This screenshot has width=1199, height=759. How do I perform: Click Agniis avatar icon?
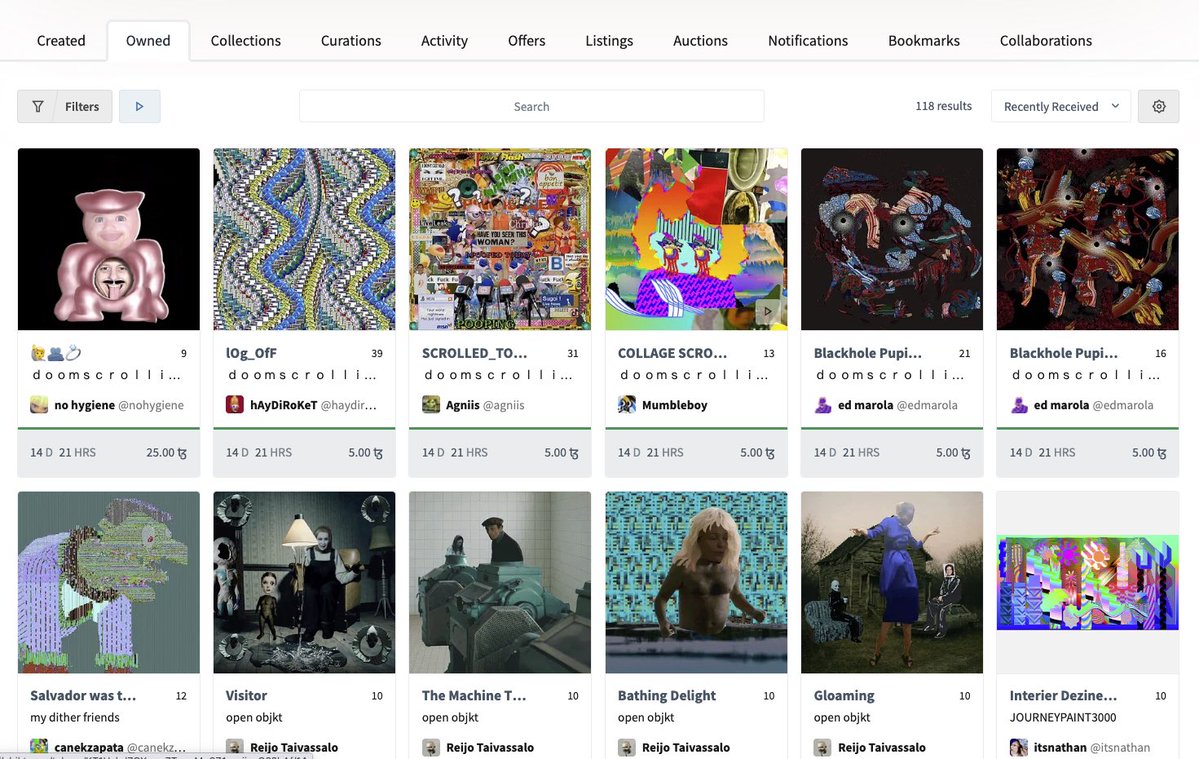point(431,404)
